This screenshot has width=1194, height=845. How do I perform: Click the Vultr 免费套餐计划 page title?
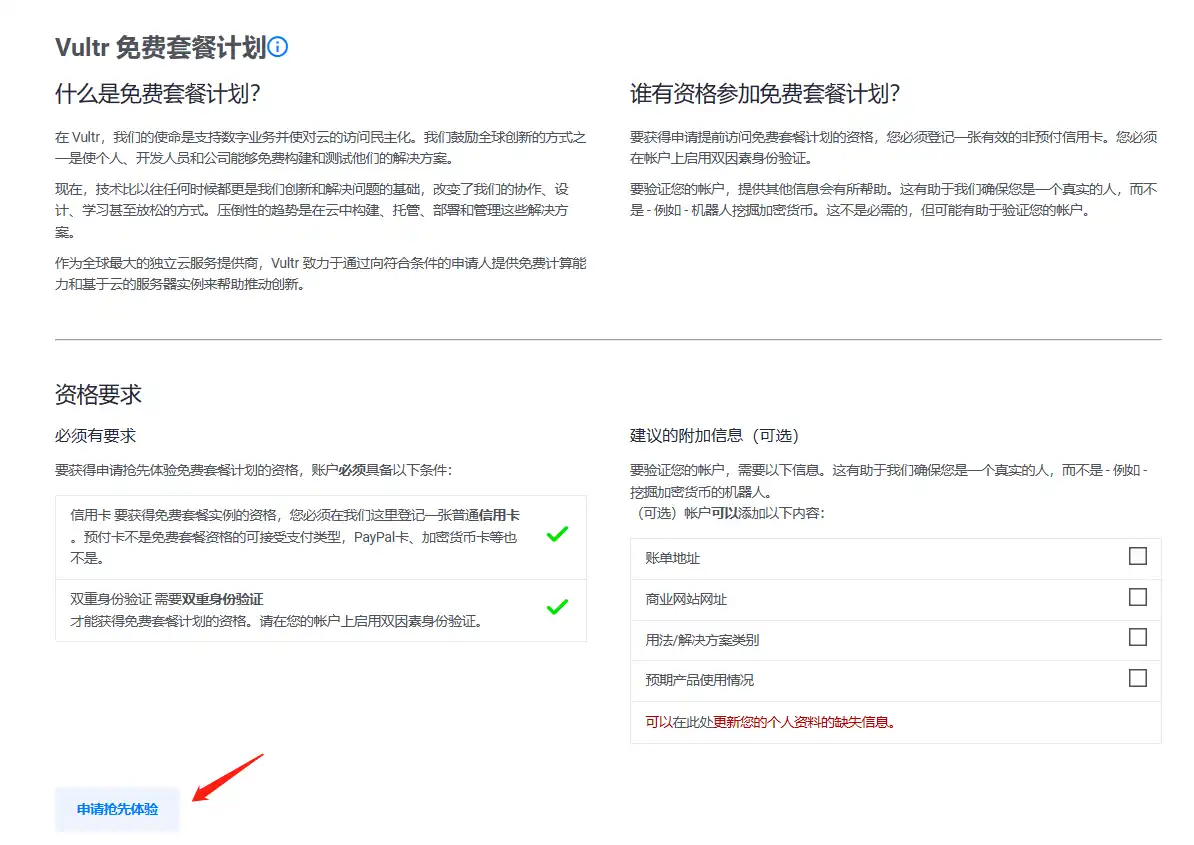click(161, 47)
